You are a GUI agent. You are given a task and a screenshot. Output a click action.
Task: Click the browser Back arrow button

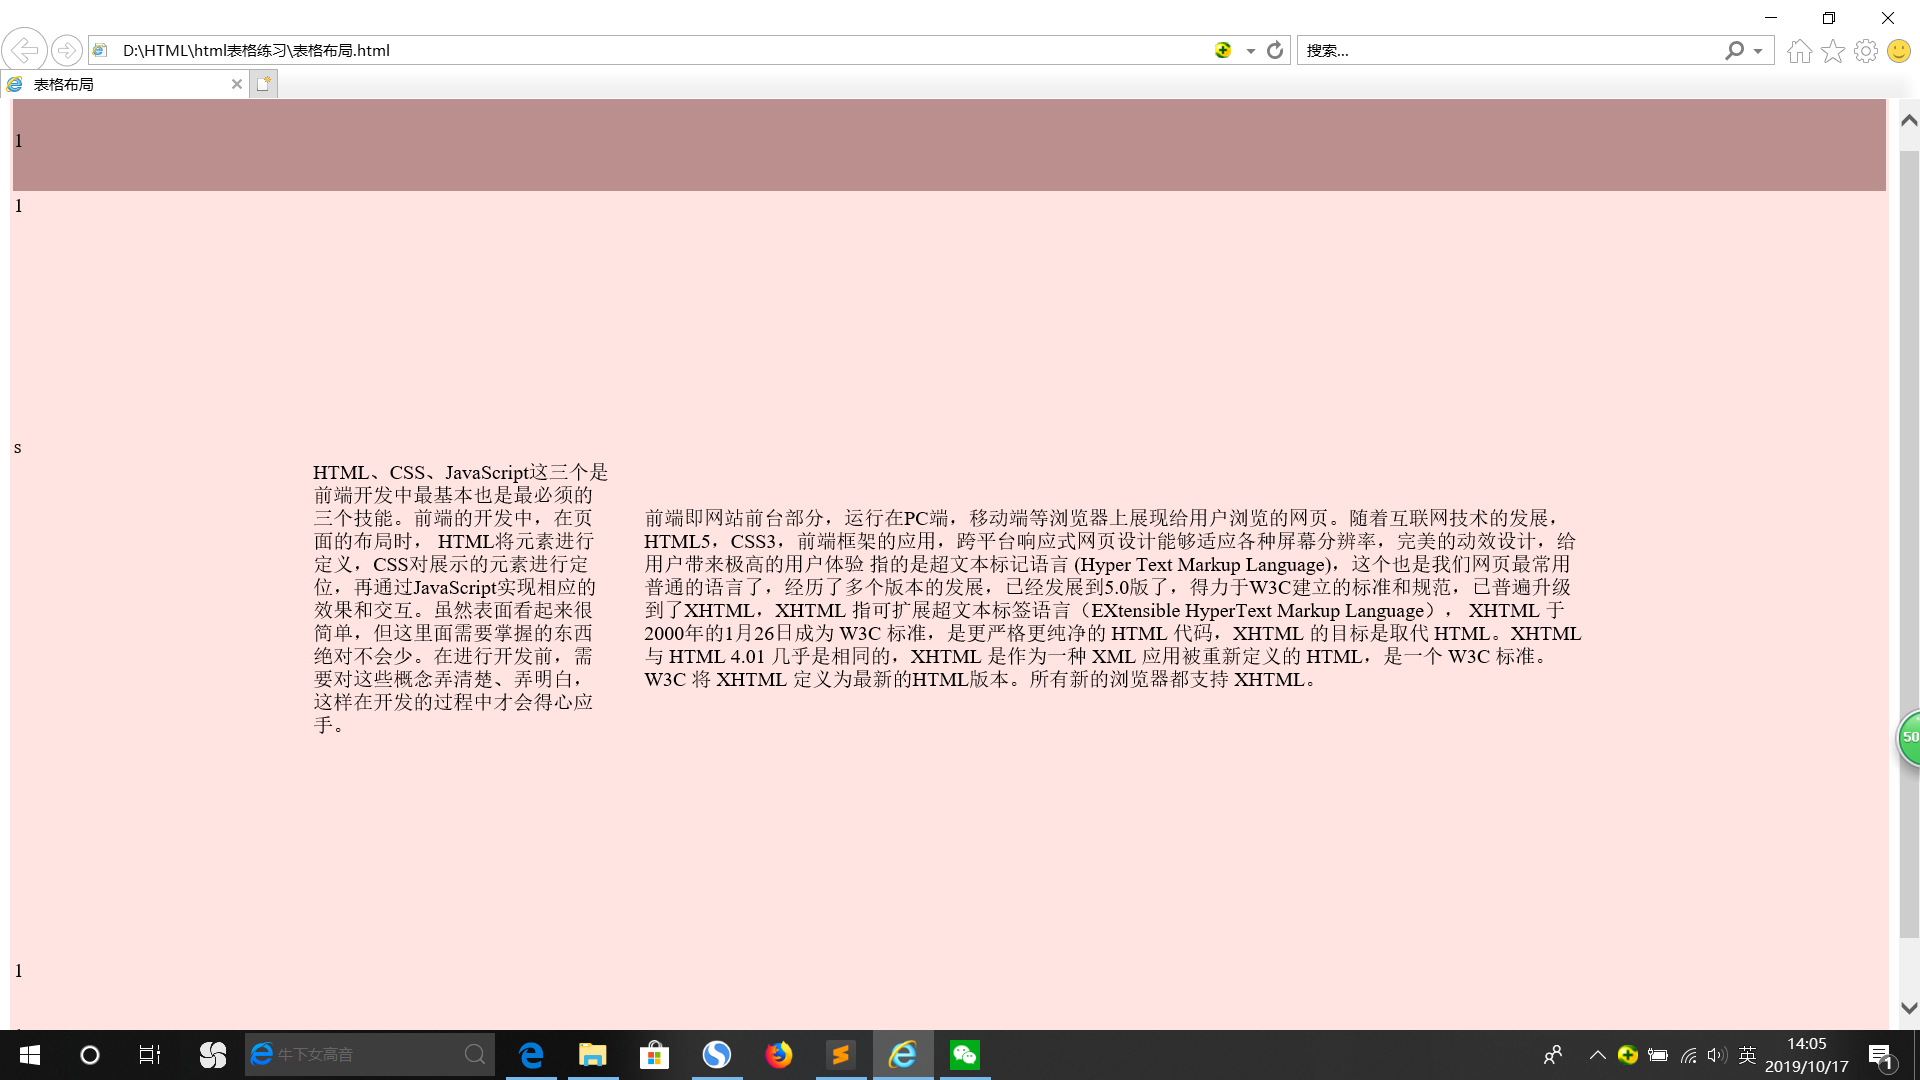point(24,50)
